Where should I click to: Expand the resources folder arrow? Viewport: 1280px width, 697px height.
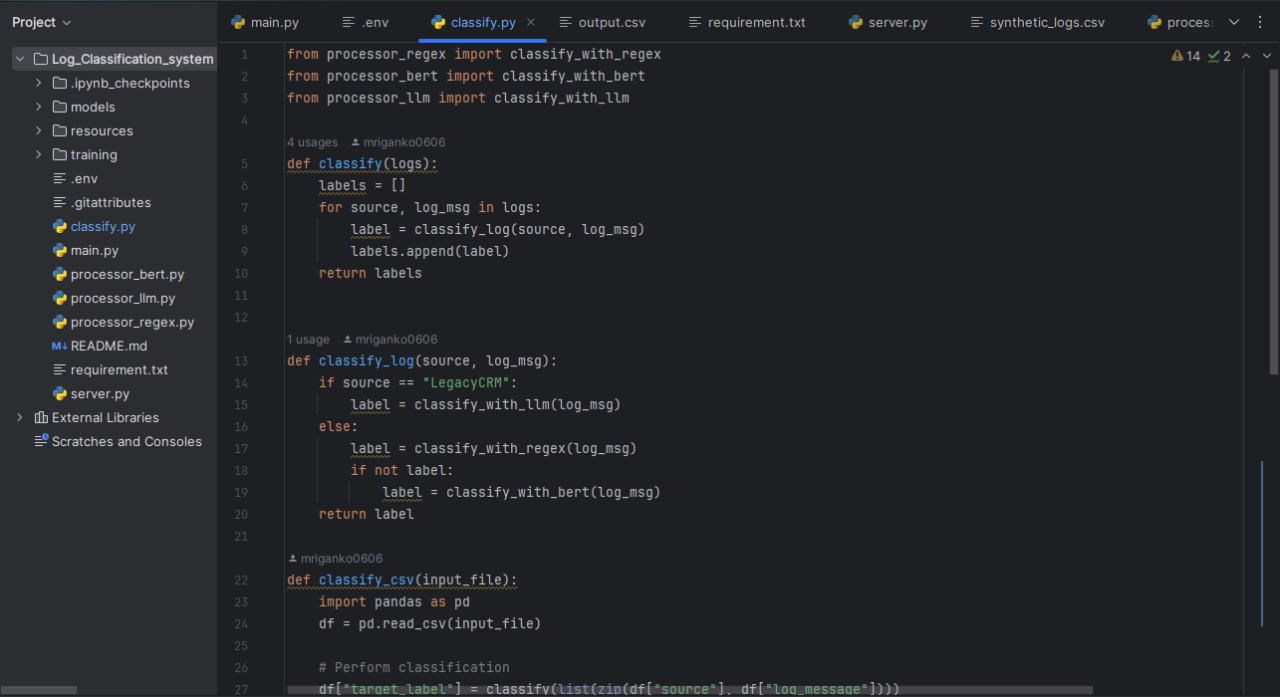(x=39, y=131)
